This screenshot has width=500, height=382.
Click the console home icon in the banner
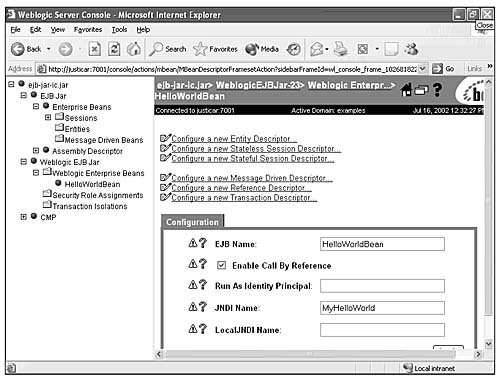click(406, 90)
